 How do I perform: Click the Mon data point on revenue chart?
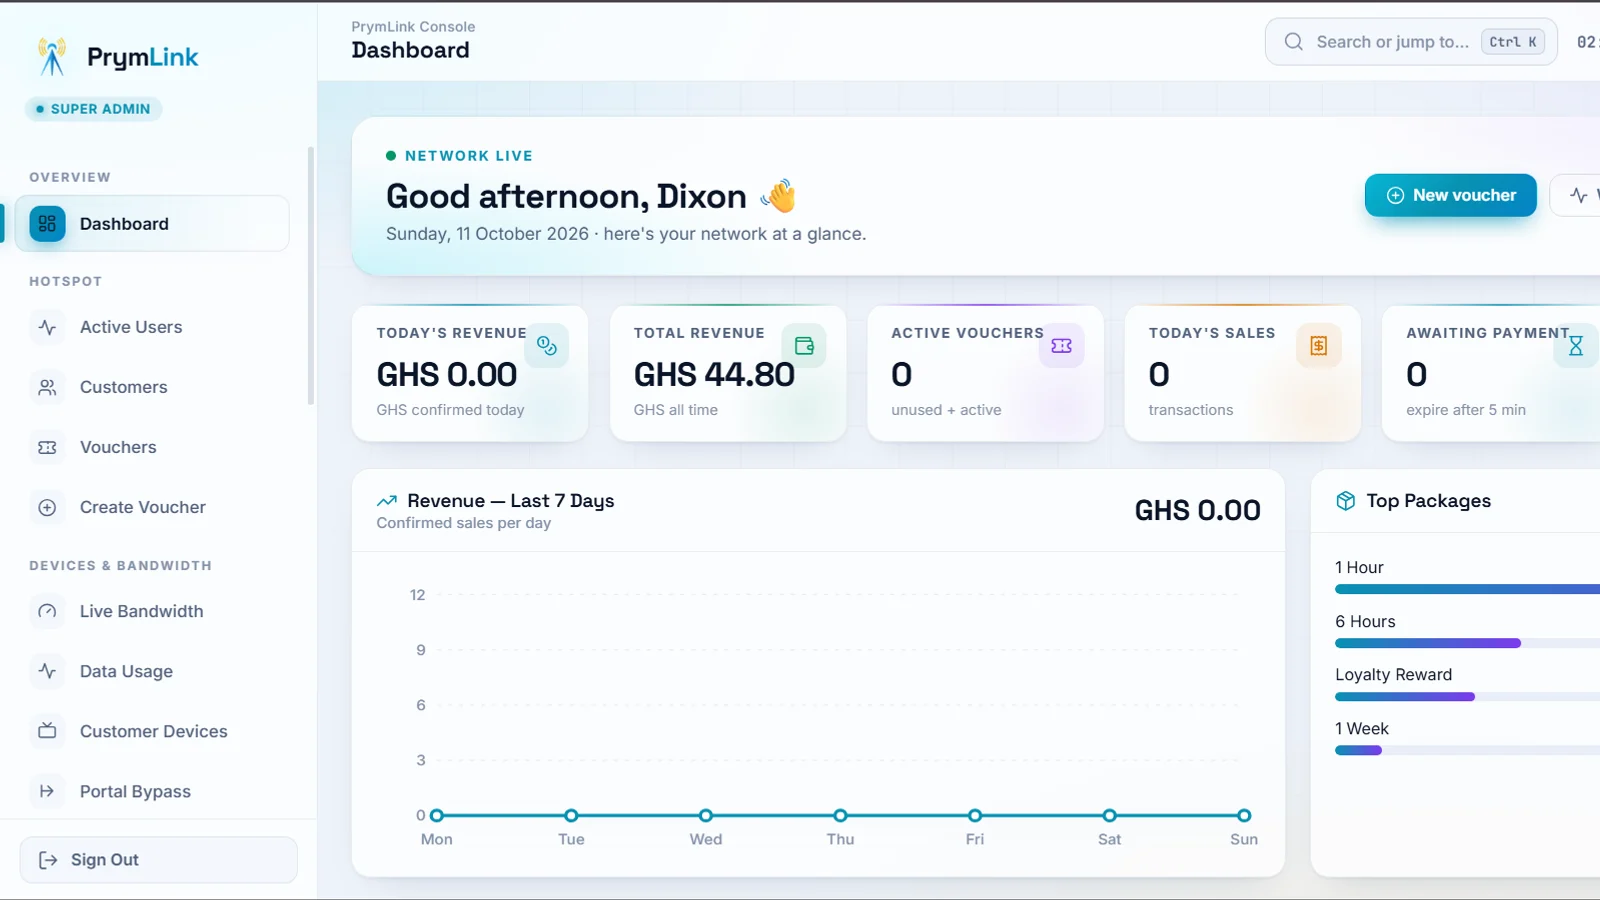coord(437,815)
